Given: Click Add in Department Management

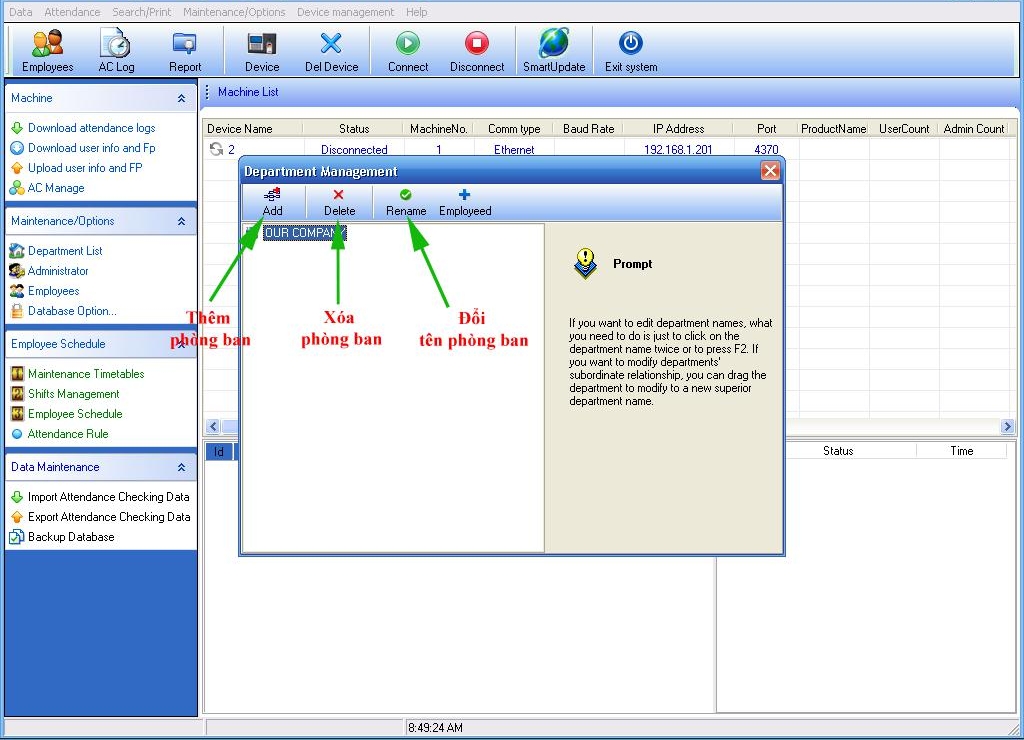Looking at the screenshot, I should 272,202.
